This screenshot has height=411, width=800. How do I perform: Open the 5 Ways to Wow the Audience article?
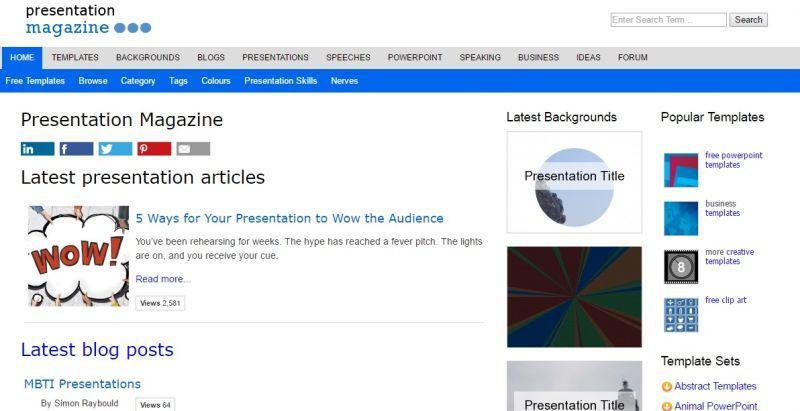click(x=289, y=218)
